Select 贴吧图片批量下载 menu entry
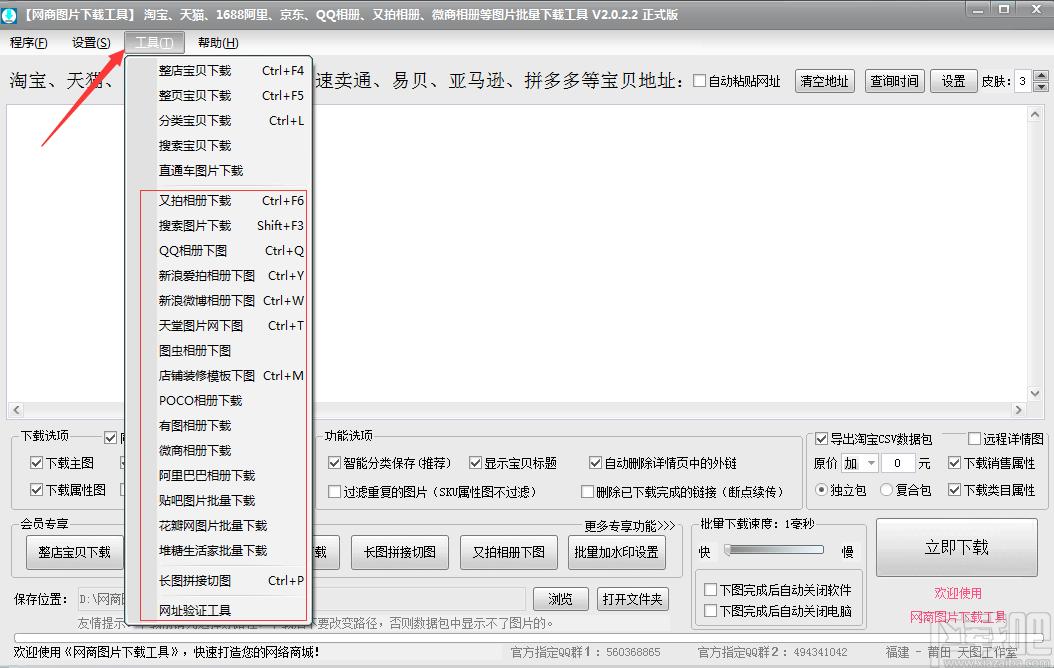This screenshot has height=668, width=1054. tap(219, 500)
